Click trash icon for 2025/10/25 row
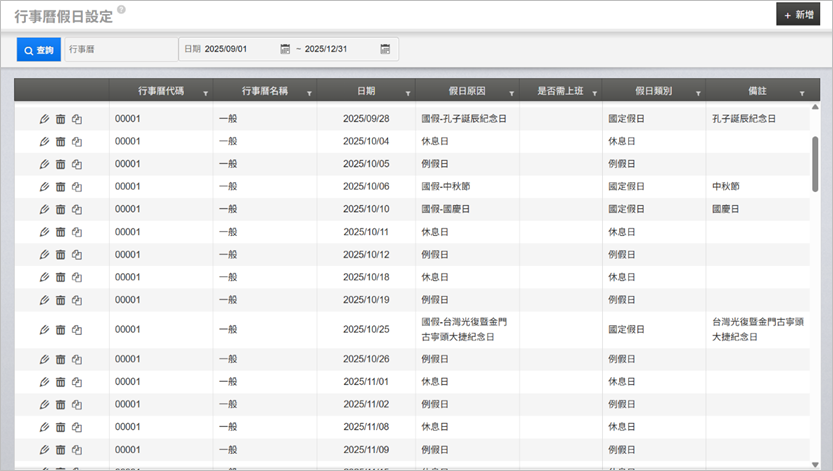Screen dimensions: 833x471 (x=60, y=330)
